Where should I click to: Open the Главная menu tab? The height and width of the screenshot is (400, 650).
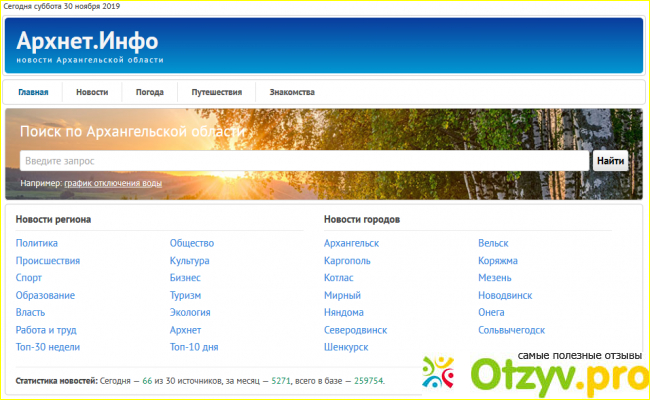click(33, 92)
